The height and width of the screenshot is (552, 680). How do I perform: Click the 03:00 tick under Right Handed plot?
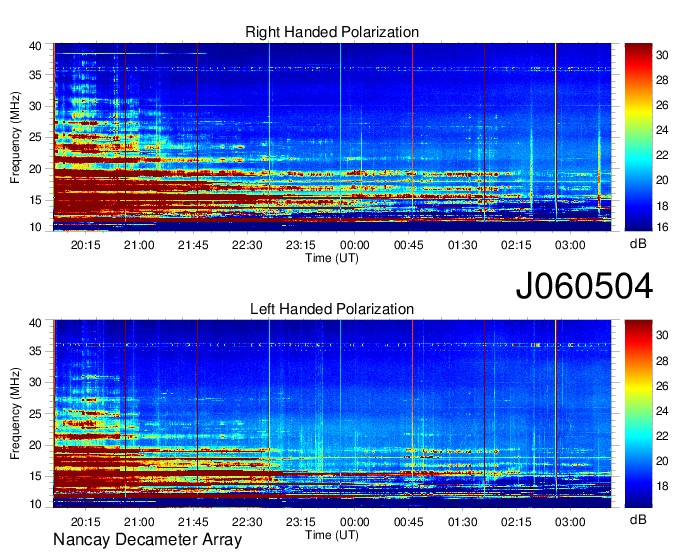tap(570, 245)
